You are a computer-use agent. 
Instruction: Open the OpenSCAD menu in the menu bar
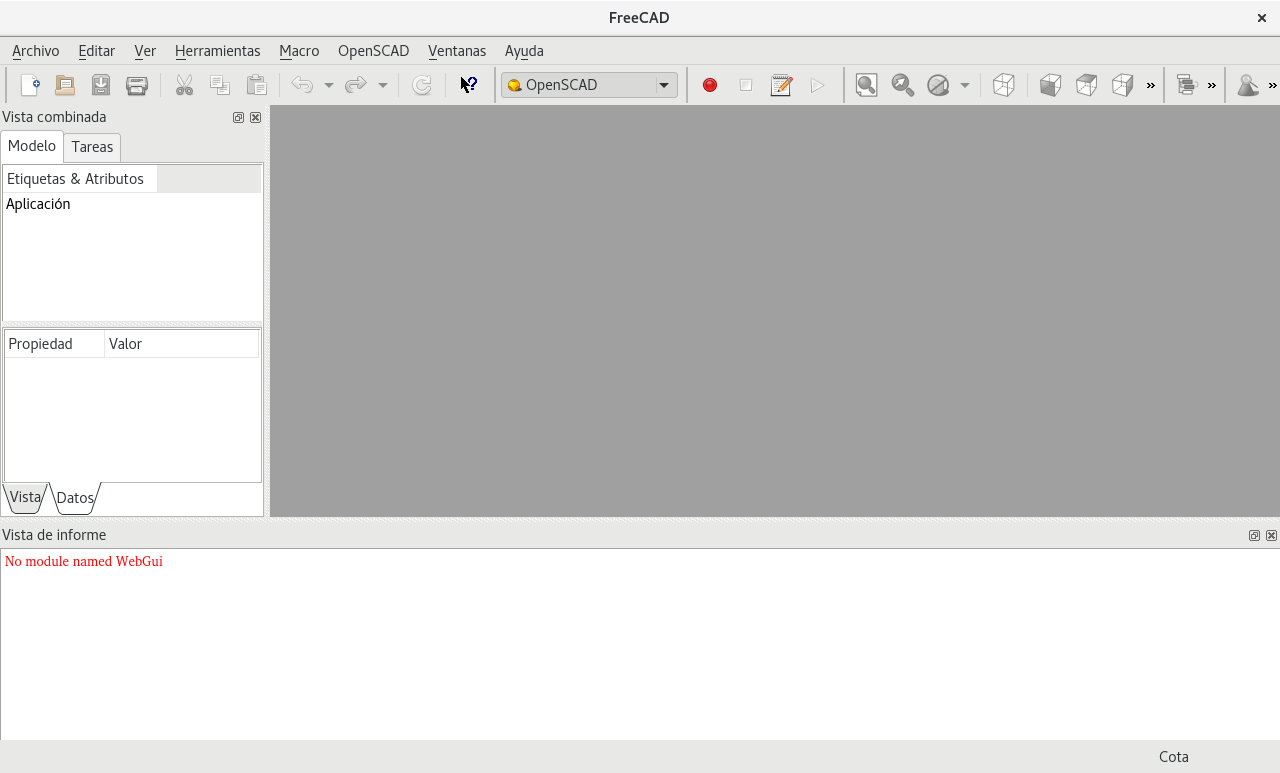[x=374, y=51]
